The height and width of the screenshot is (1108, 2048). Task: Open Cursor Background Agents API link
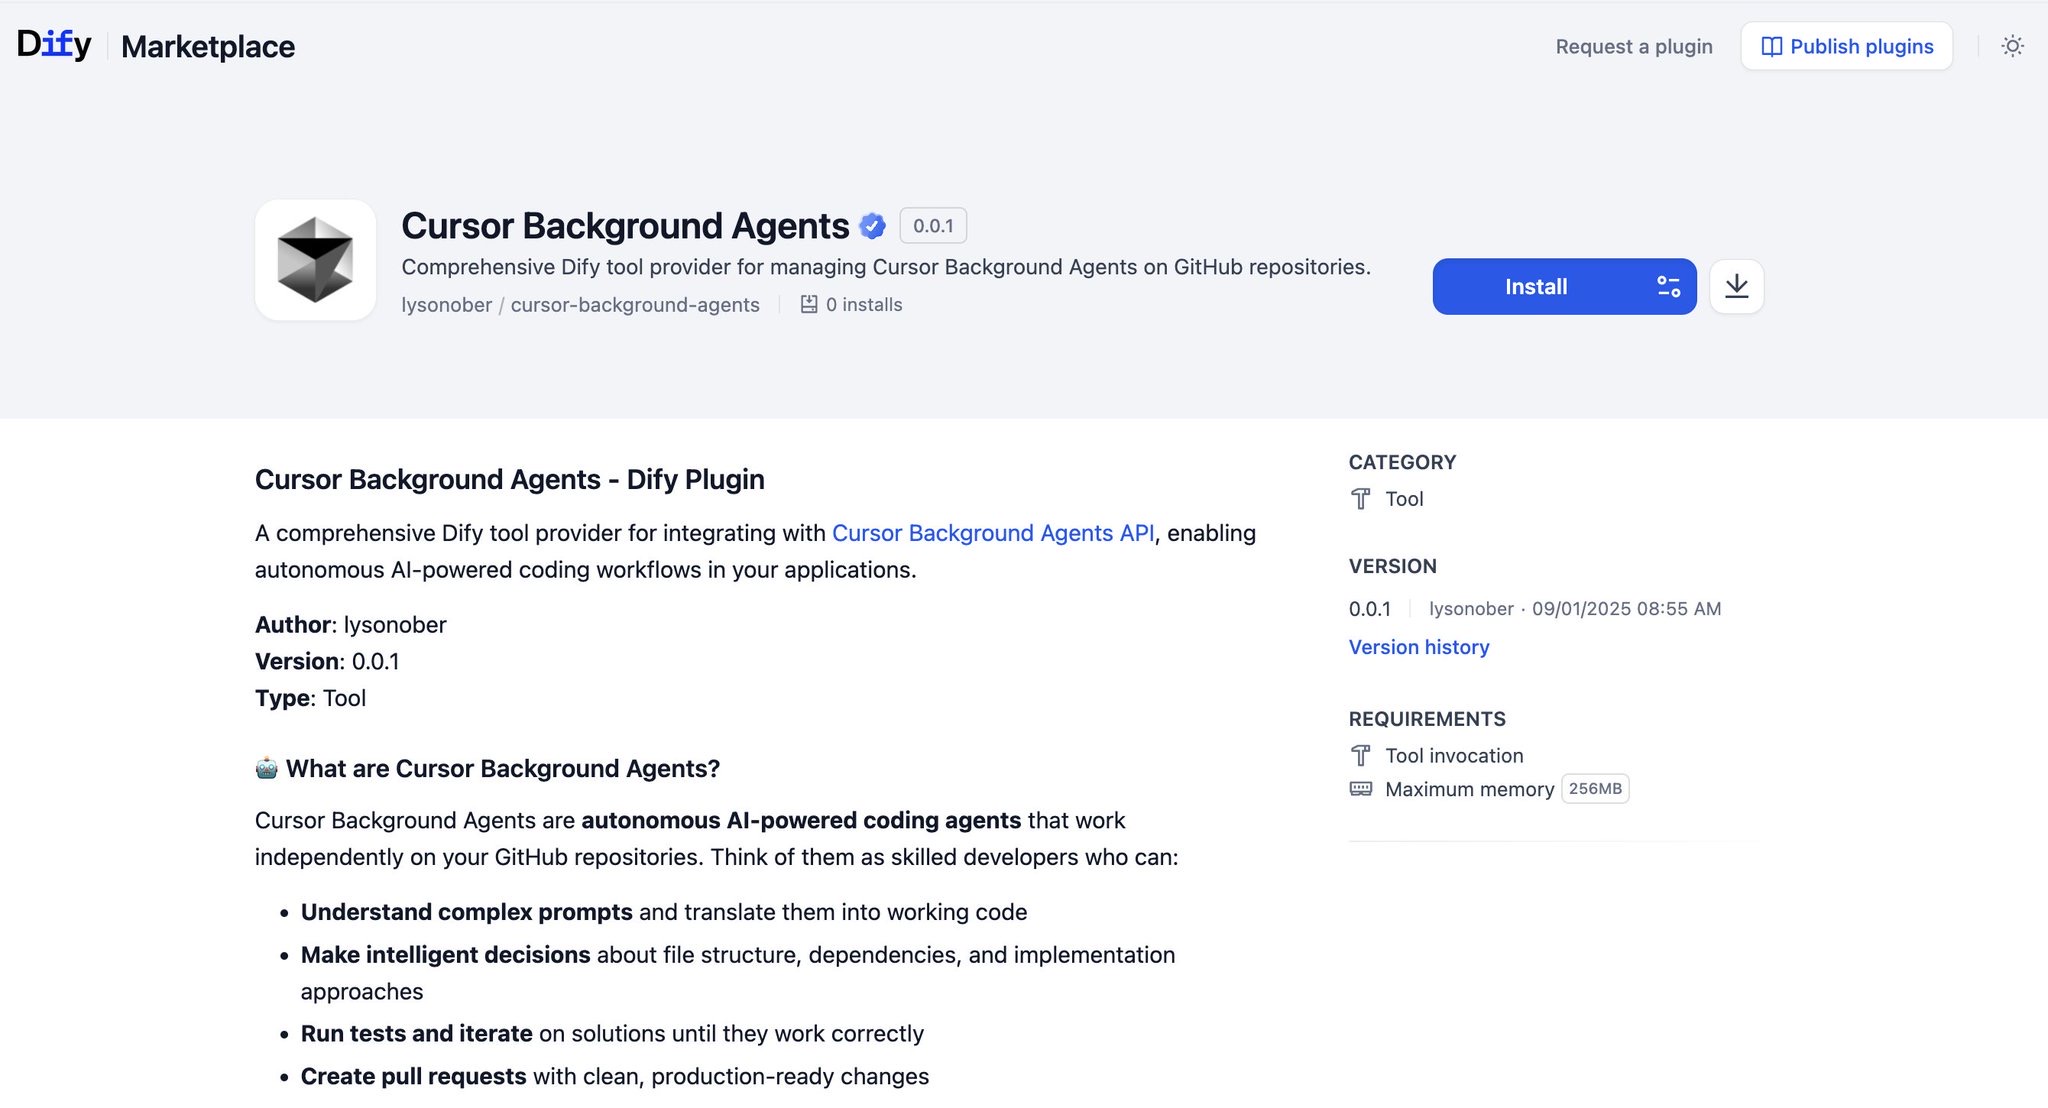(993, 533)
